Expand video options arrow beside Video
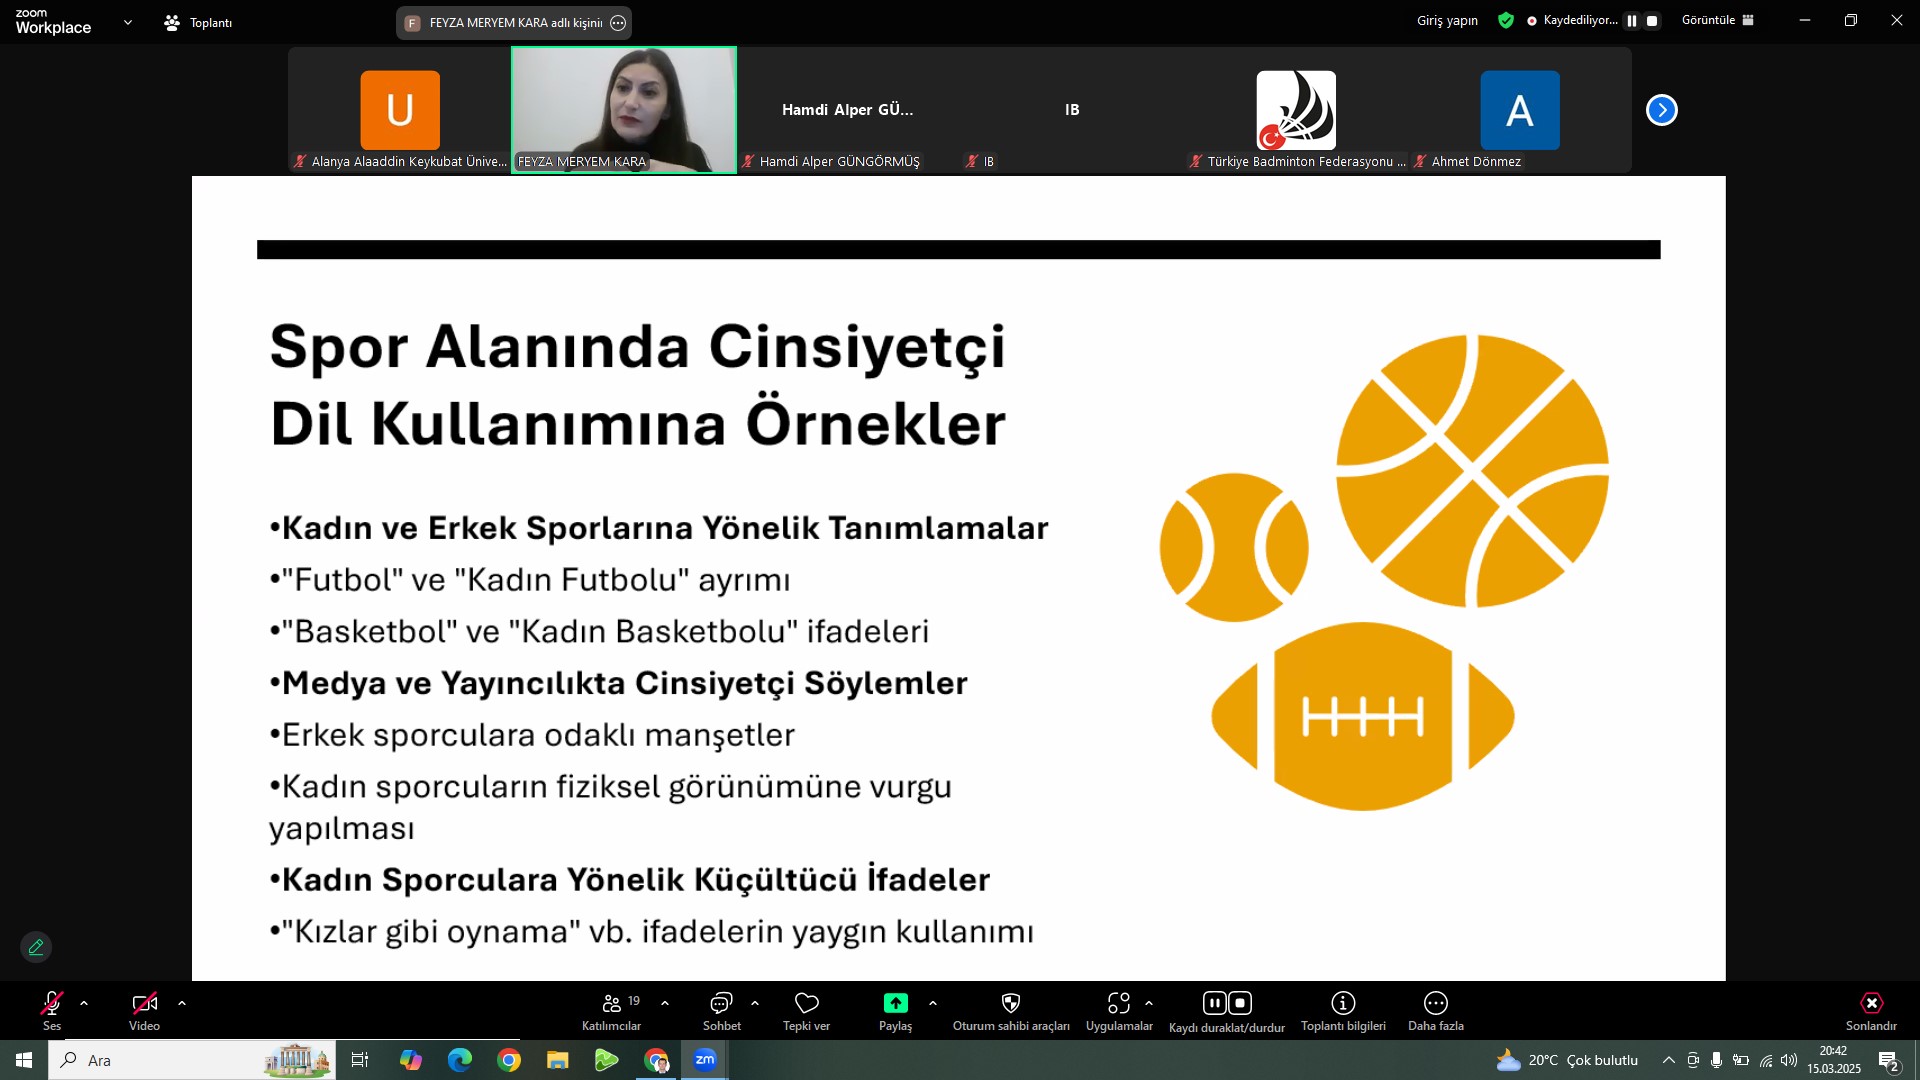The height and width of the screenshot is (1080, 1920). (182, 1003)
